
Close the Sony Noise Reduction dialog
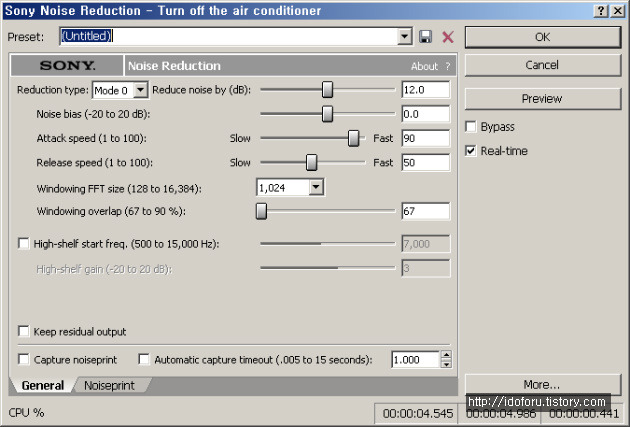[x=618, y=11]
